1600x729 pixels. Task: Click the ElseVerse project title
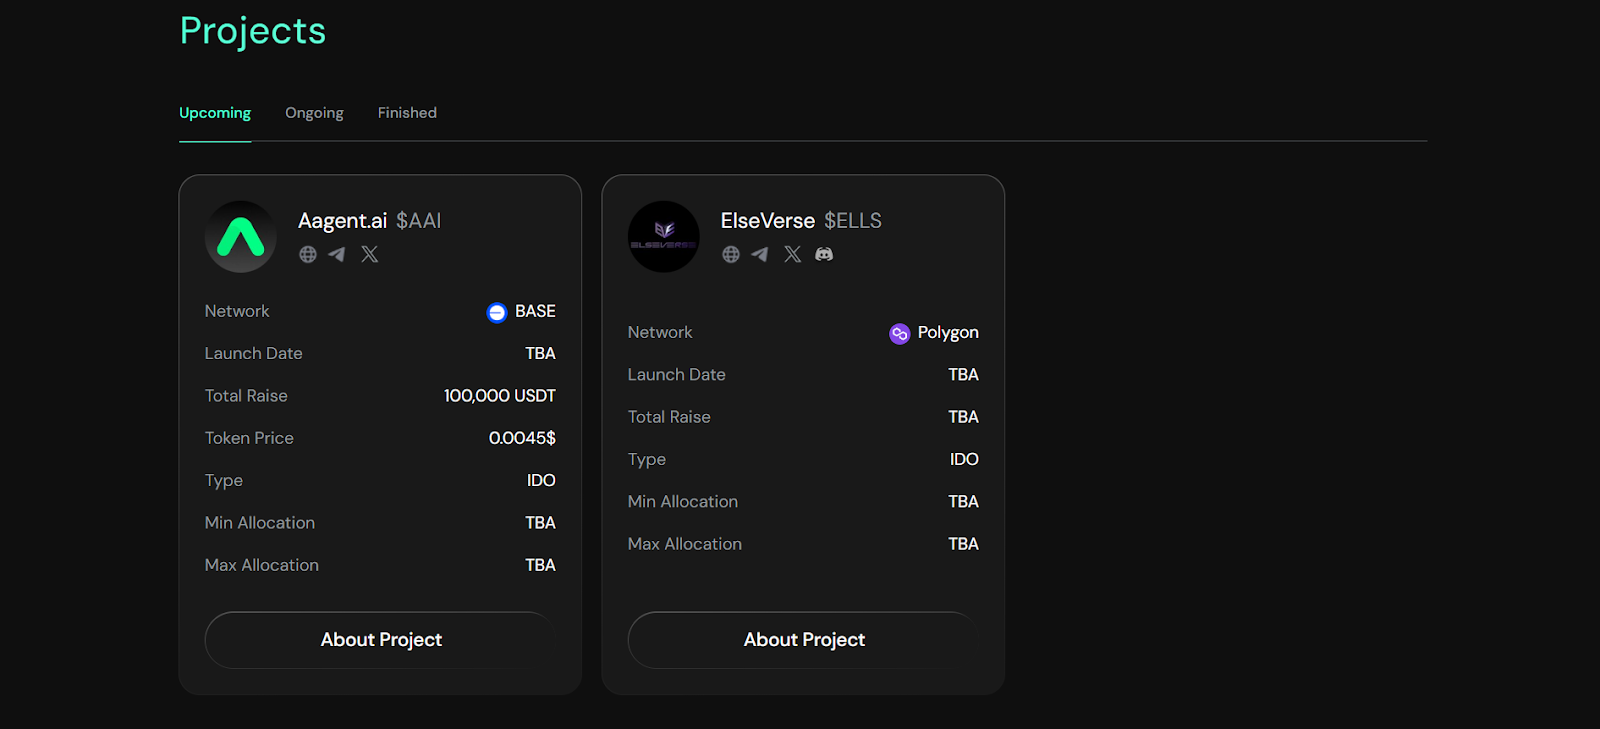coord(767,221)
